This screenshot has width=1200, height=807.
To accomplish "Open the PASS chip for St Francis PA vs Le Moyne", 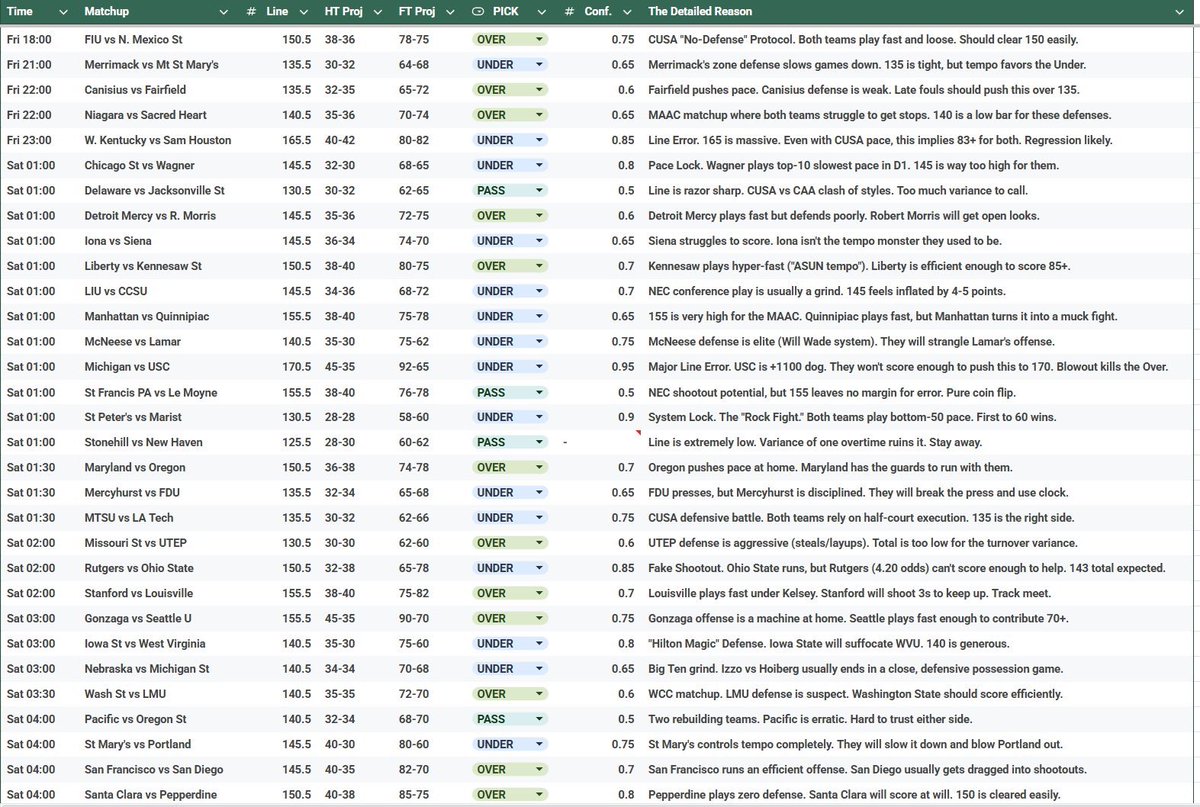I will click(x=510, y=392).
